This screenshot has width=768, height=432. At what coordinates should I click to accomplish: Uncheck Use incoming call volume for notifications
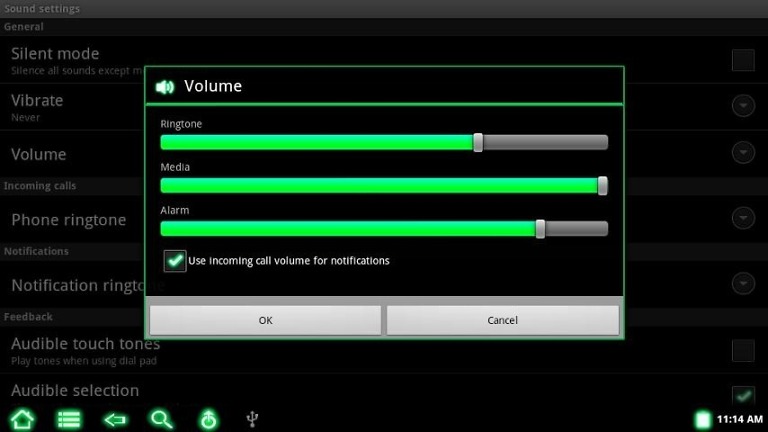pyautogui.click(x=175, y=261)
